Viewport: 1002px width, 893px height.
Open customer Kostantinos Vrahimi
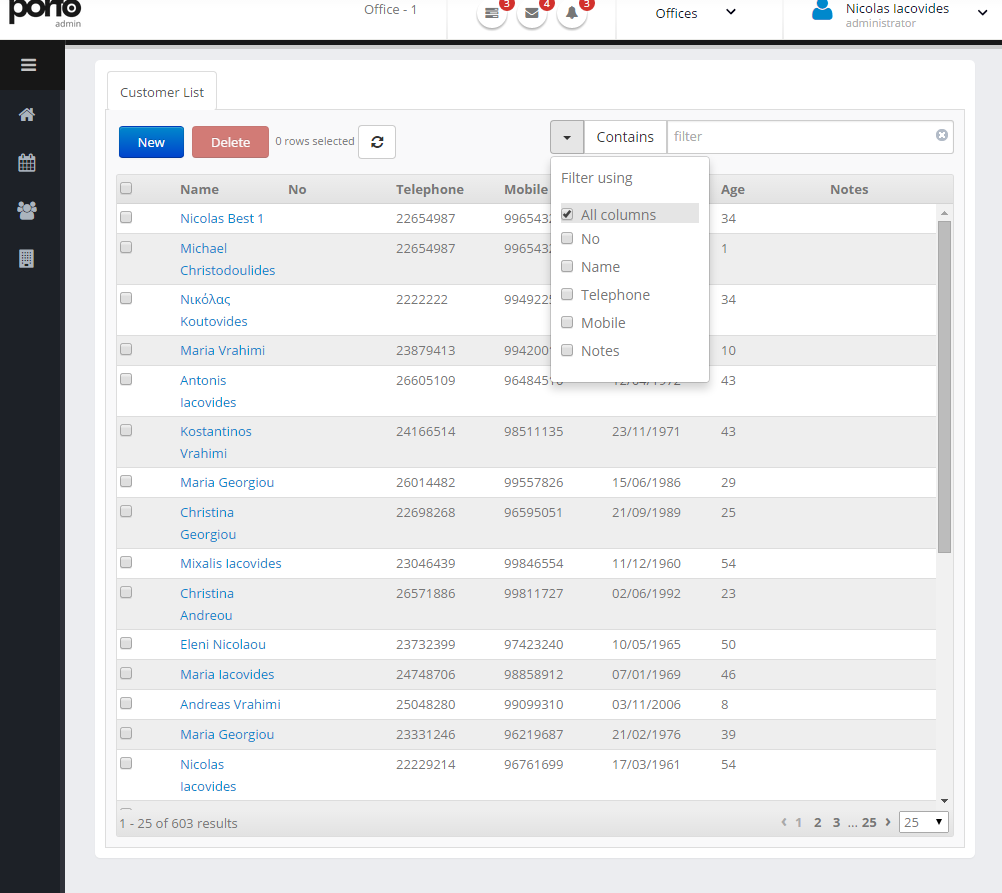click(x=215, y=442)
